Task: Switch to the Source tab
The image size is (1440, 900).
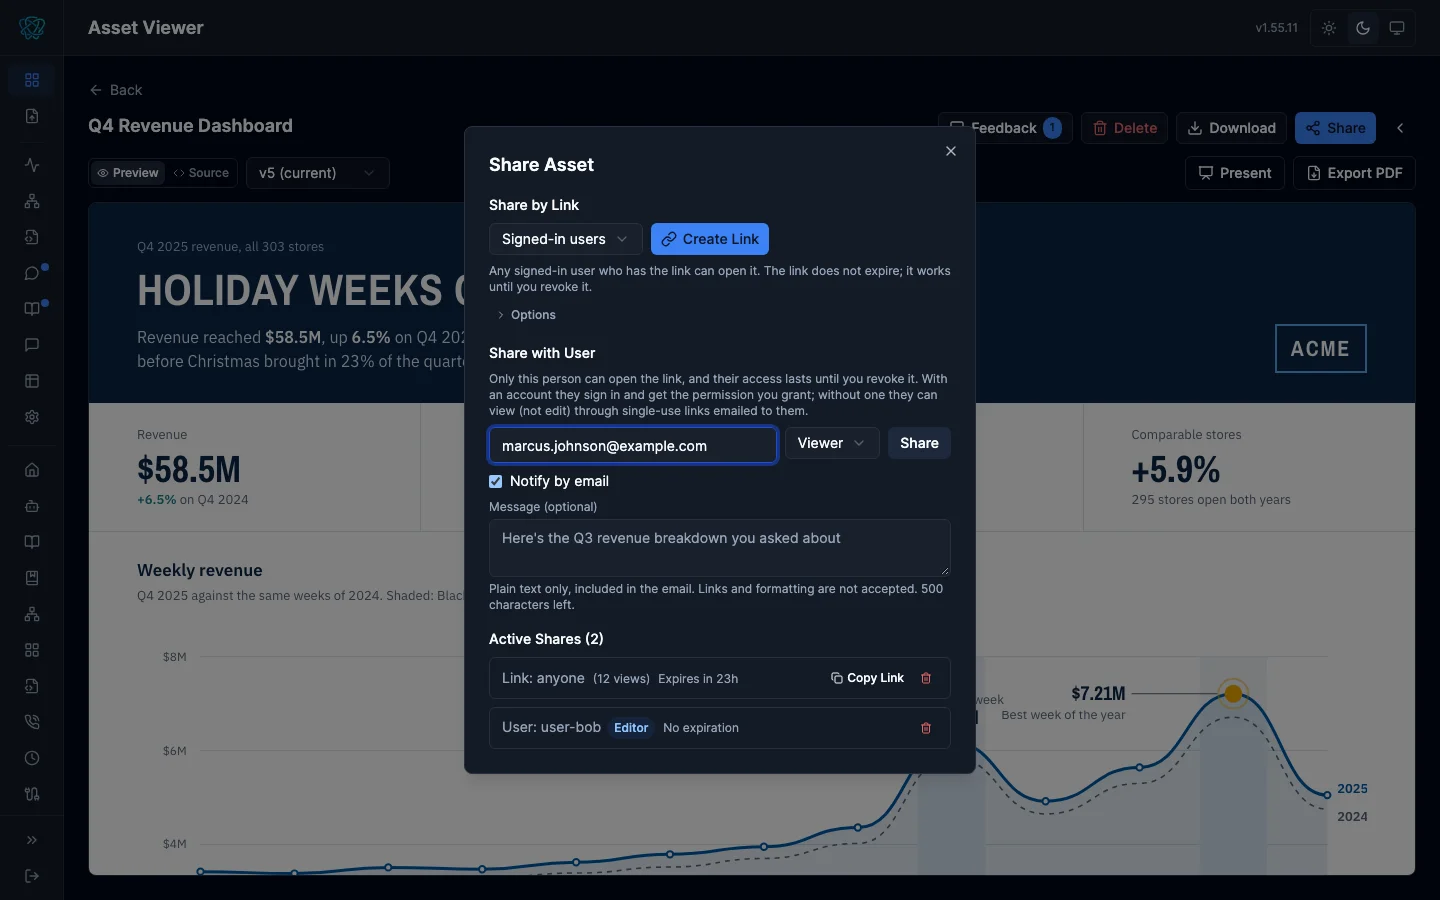Action: (x=201, y=173)
